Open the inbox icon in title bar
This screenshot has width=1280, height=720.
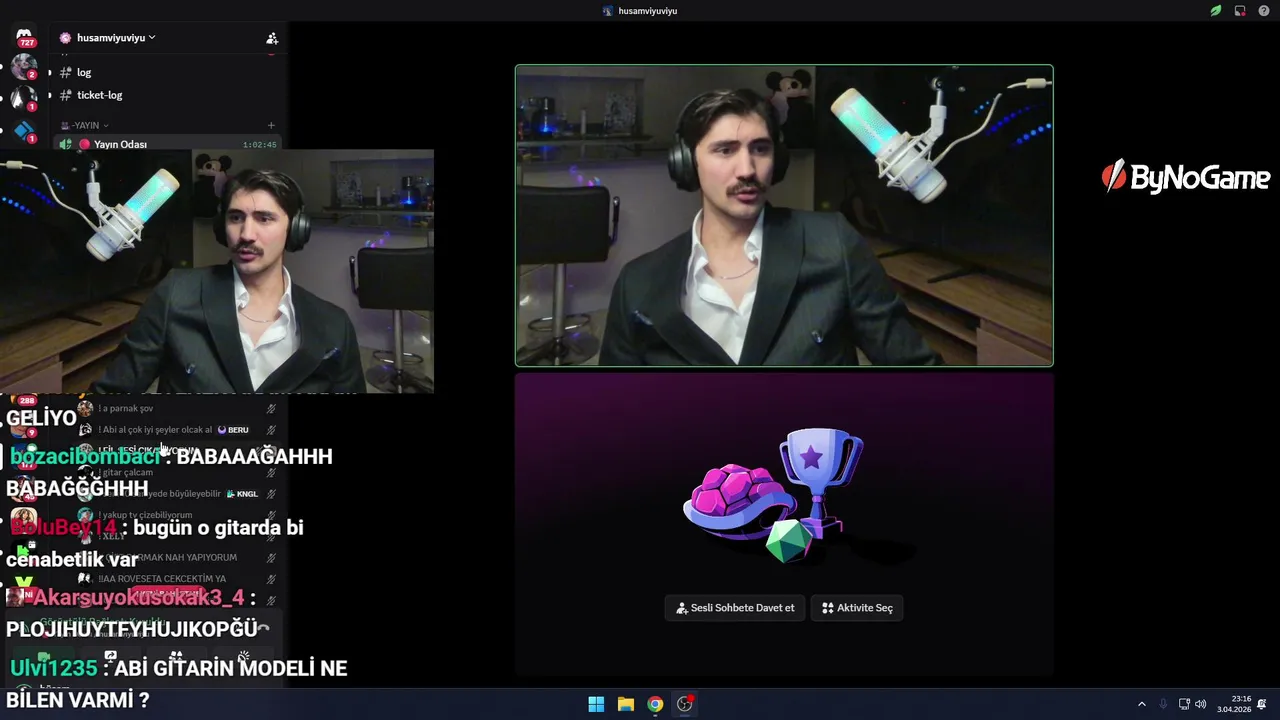click(1240, 11)
